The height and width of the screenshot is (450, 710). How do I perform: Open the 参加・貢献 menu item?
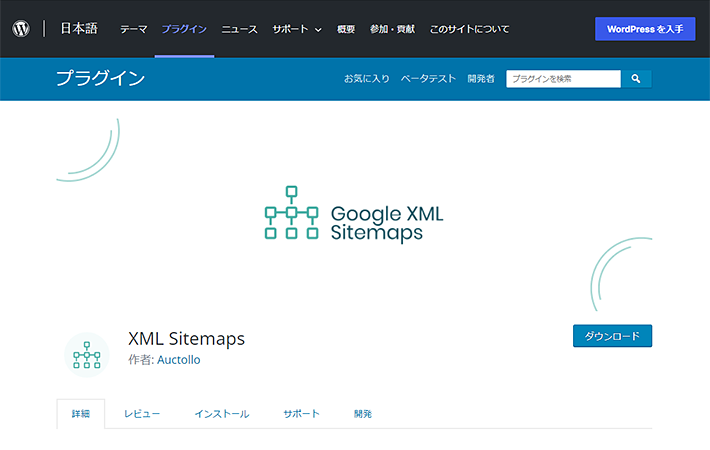coord(392,29)
